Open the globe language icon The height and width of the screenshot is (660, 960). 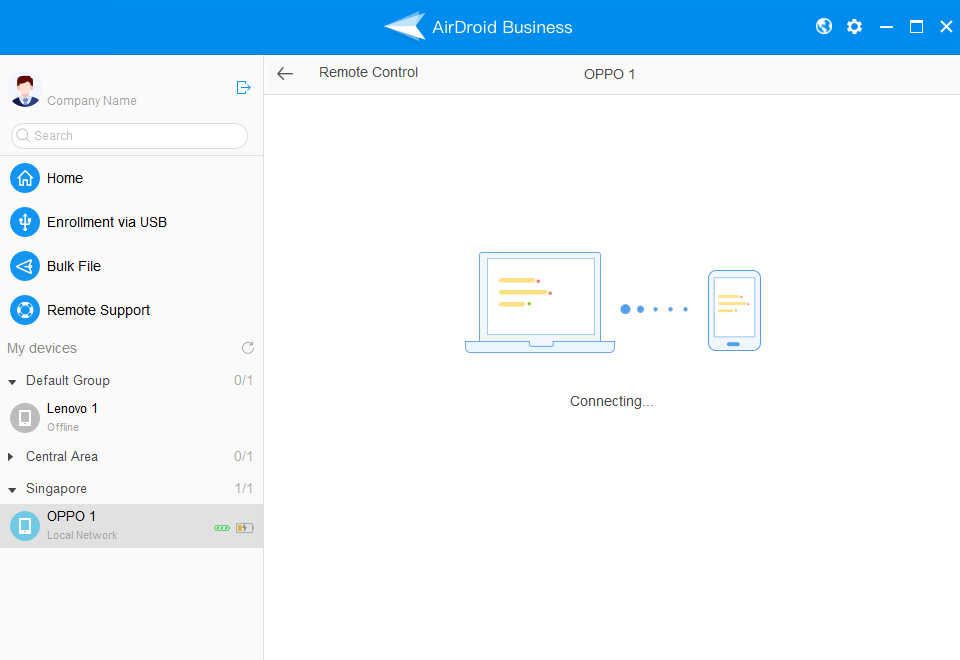click(x=824, y=26)
